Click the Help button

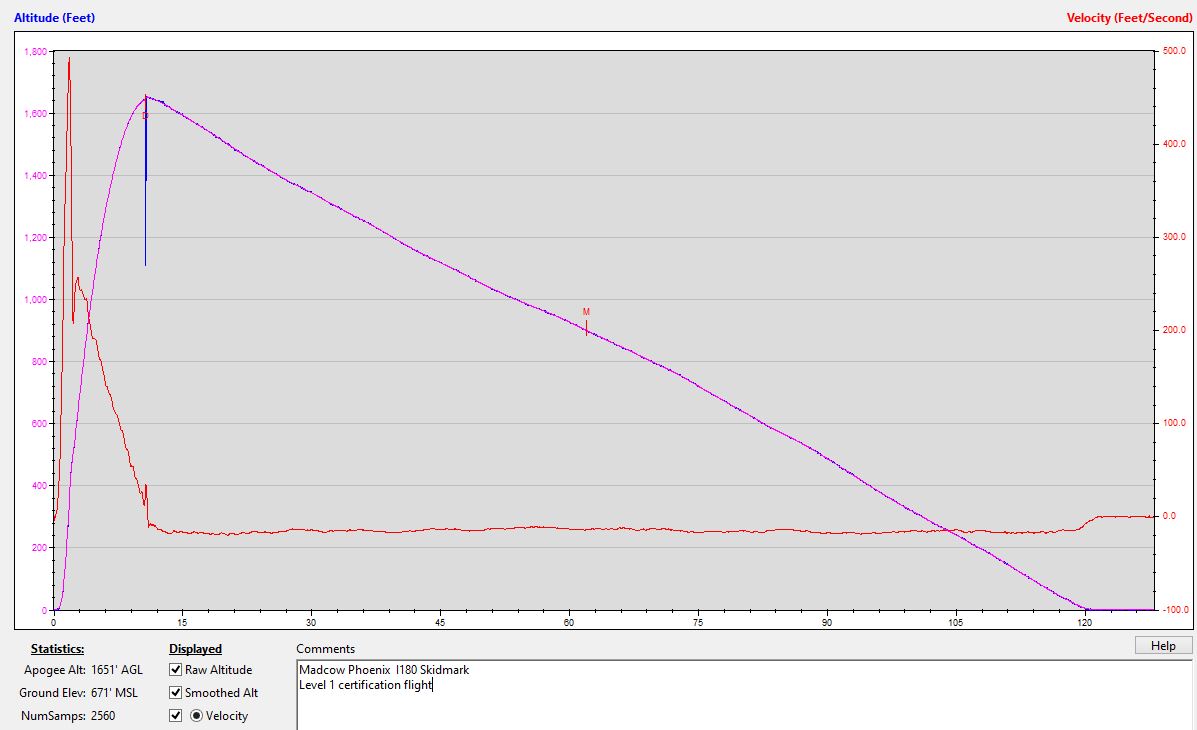[1163, 646]
